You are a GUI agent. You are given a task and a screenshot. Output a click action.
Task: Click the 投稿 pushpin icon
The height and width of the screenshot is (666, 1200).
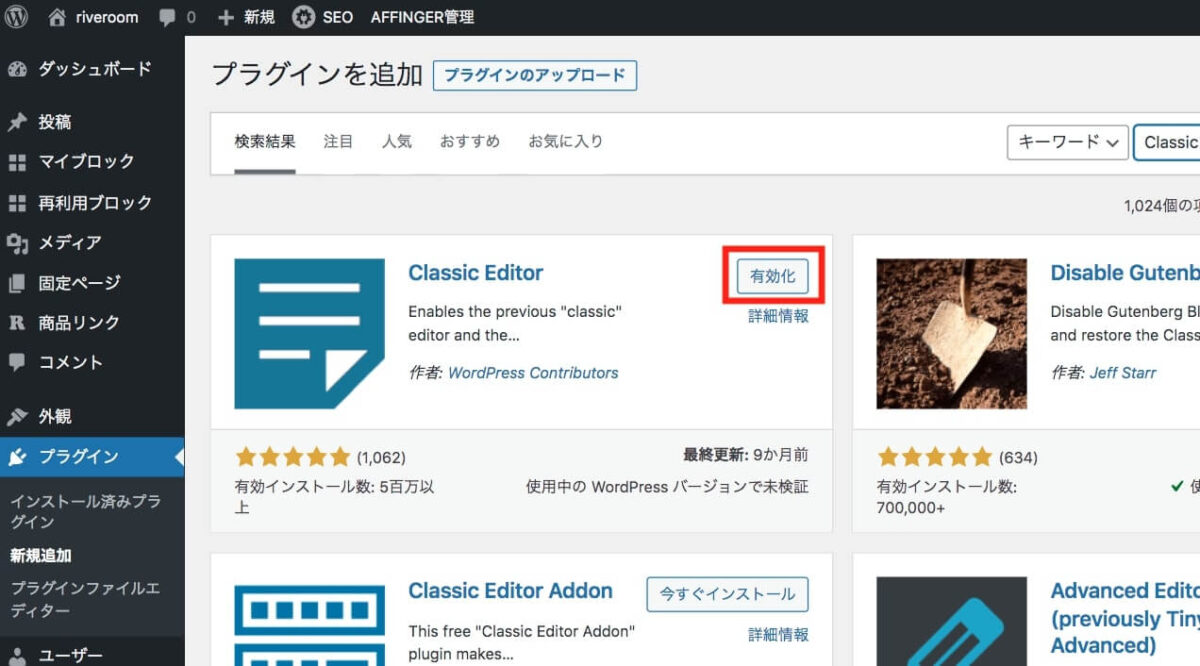pyautogui.click(x=17, y=122)
